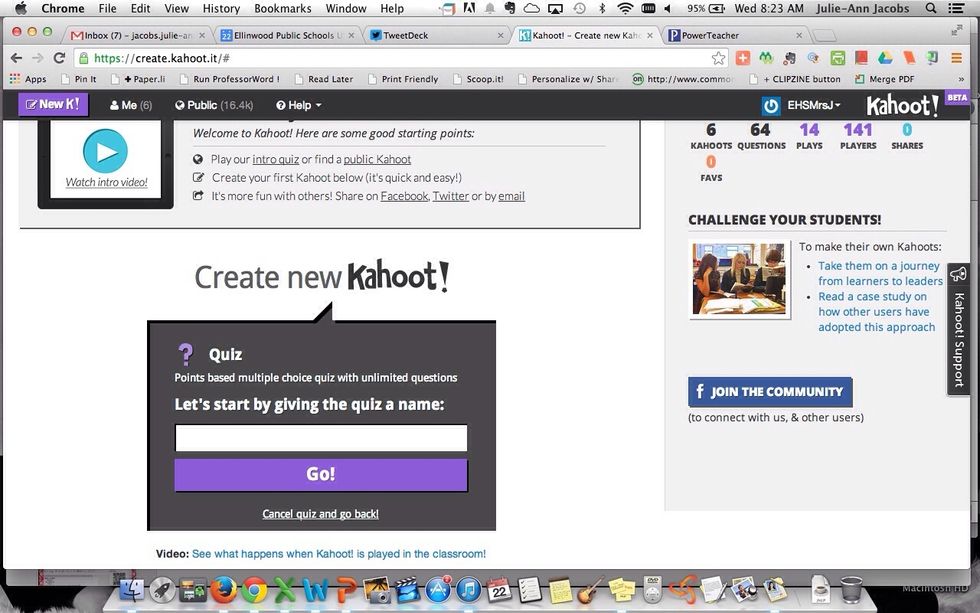Click the Print Friendly bookmark

pyautogui.click(x=404, y=79)
